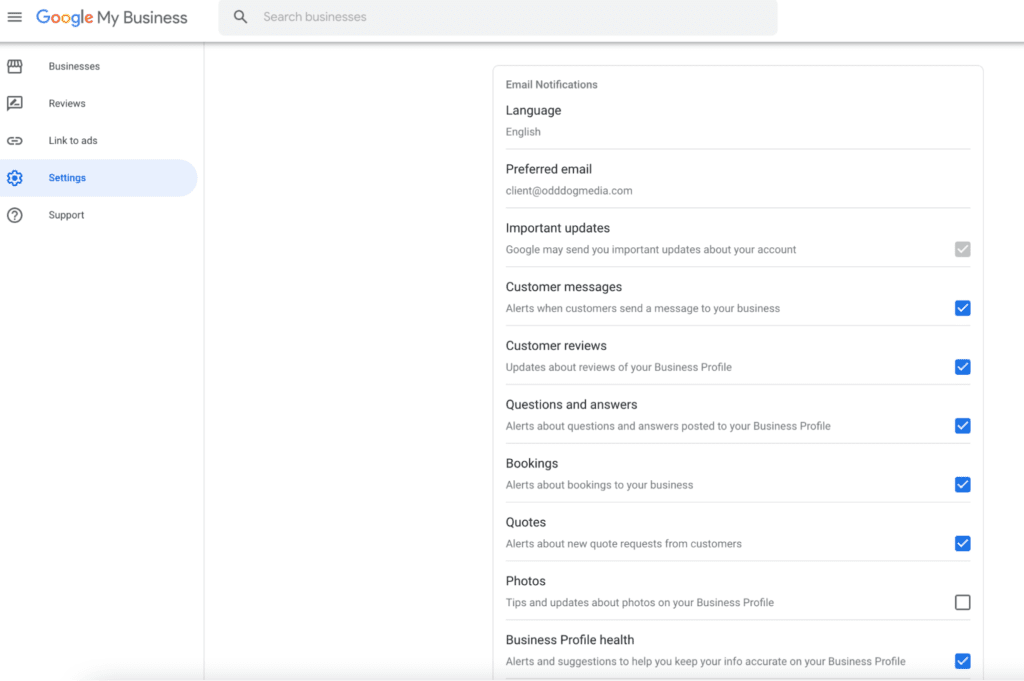Disable Customer messages alerts checkbox

pyautogui.click(x=962, y=308)
